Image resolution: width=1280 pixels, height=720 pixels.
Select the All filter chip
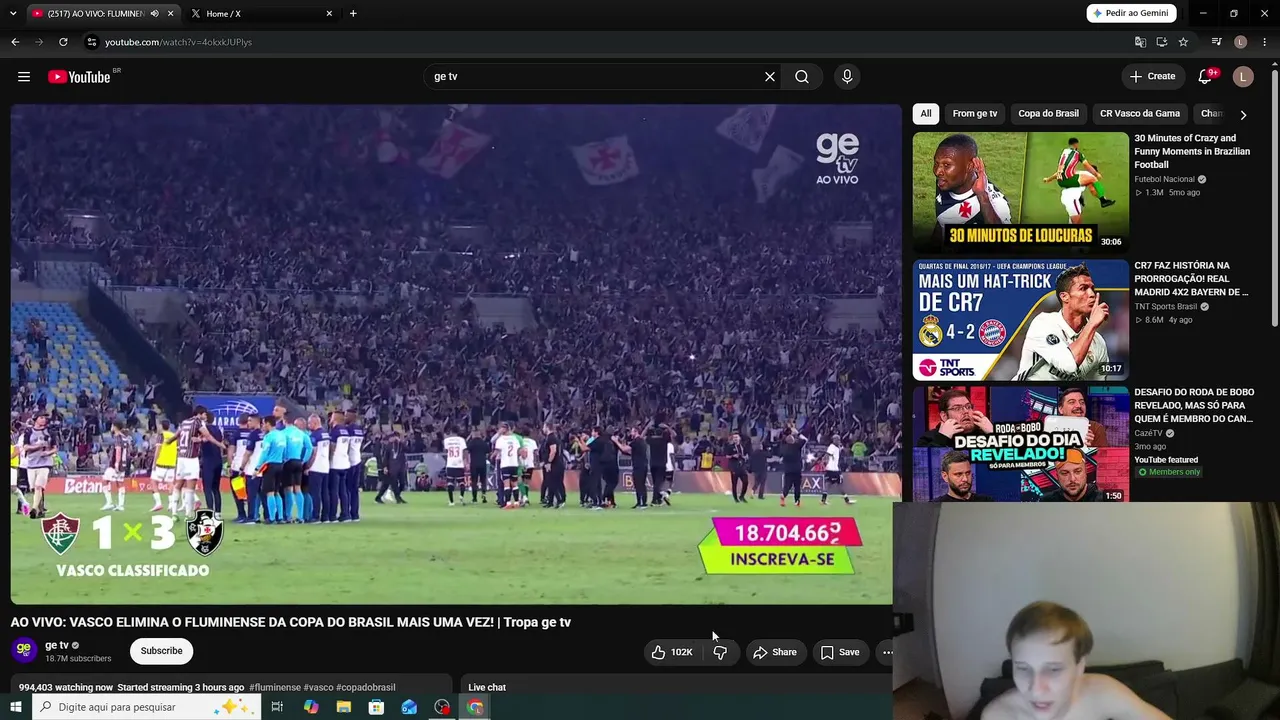click(926, 114)
